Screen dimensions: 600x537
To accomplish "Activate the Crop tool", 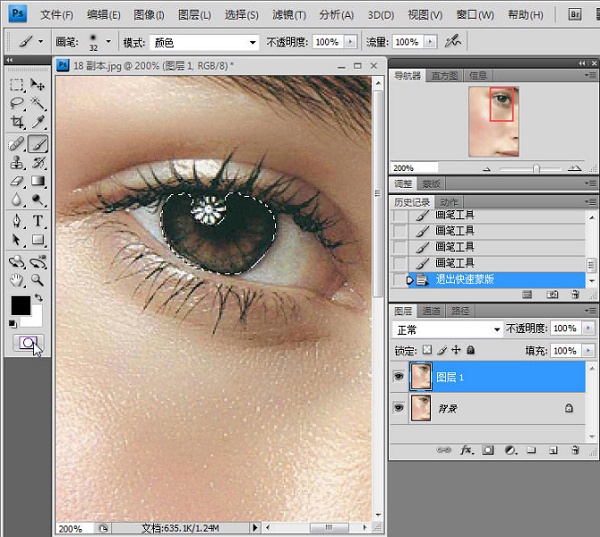I will (x=16, y=122).
